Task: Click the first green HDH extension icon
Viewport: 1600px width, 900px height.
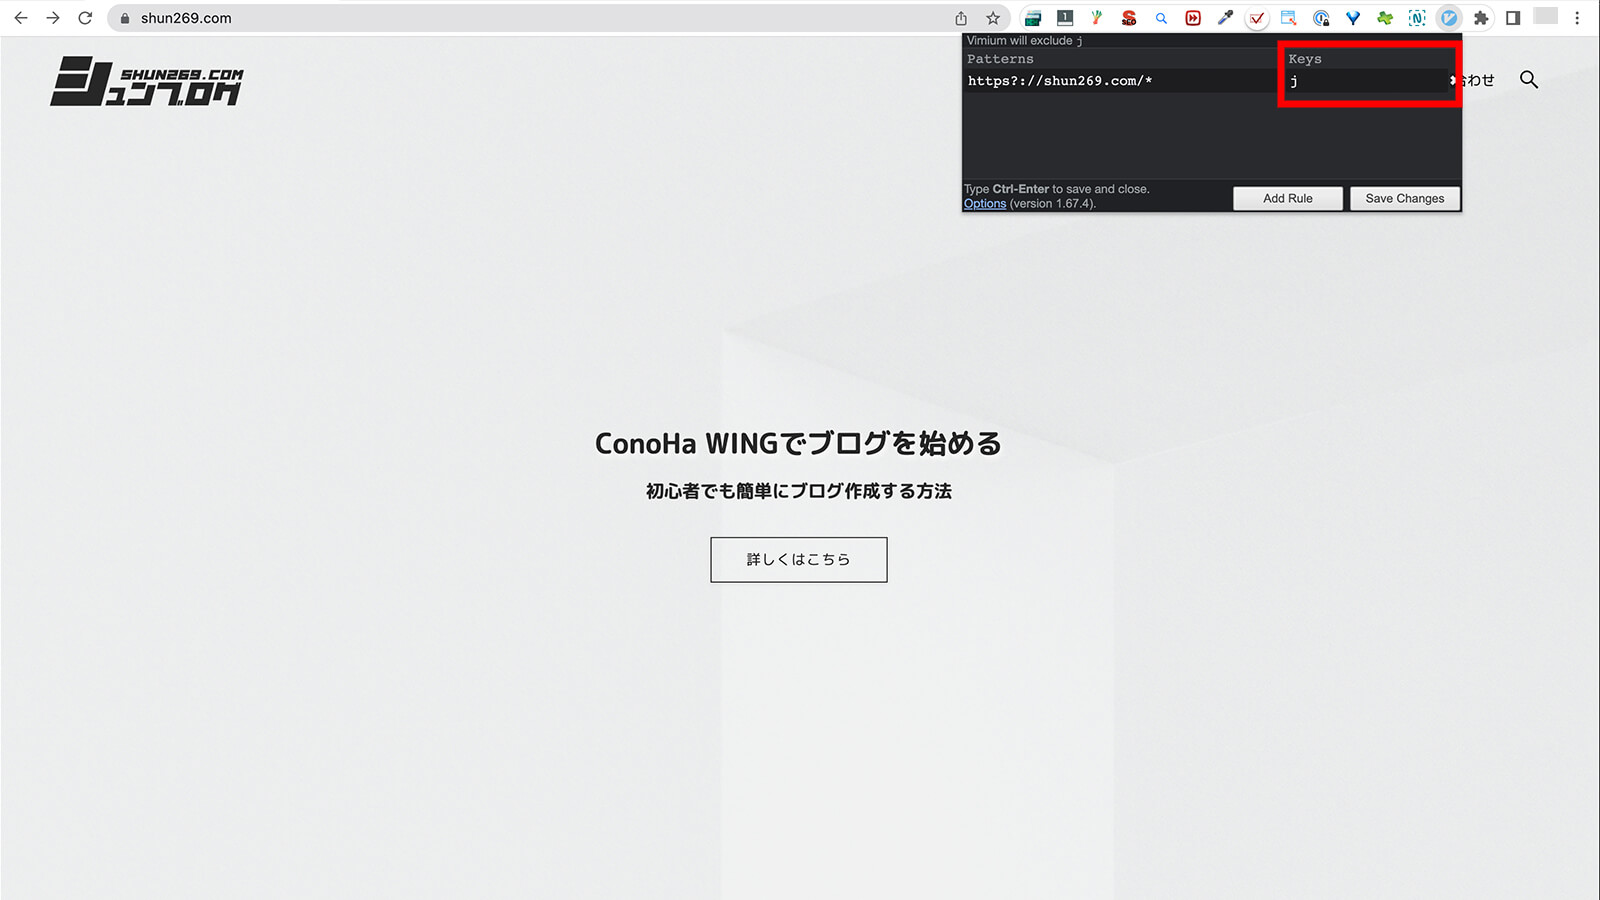Action: (x=1033, y=18)
